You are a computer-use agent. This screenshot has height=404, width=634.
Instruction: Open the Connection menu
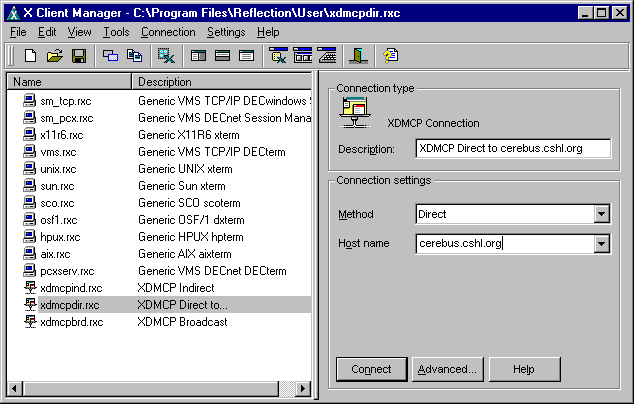pos(168,32)
